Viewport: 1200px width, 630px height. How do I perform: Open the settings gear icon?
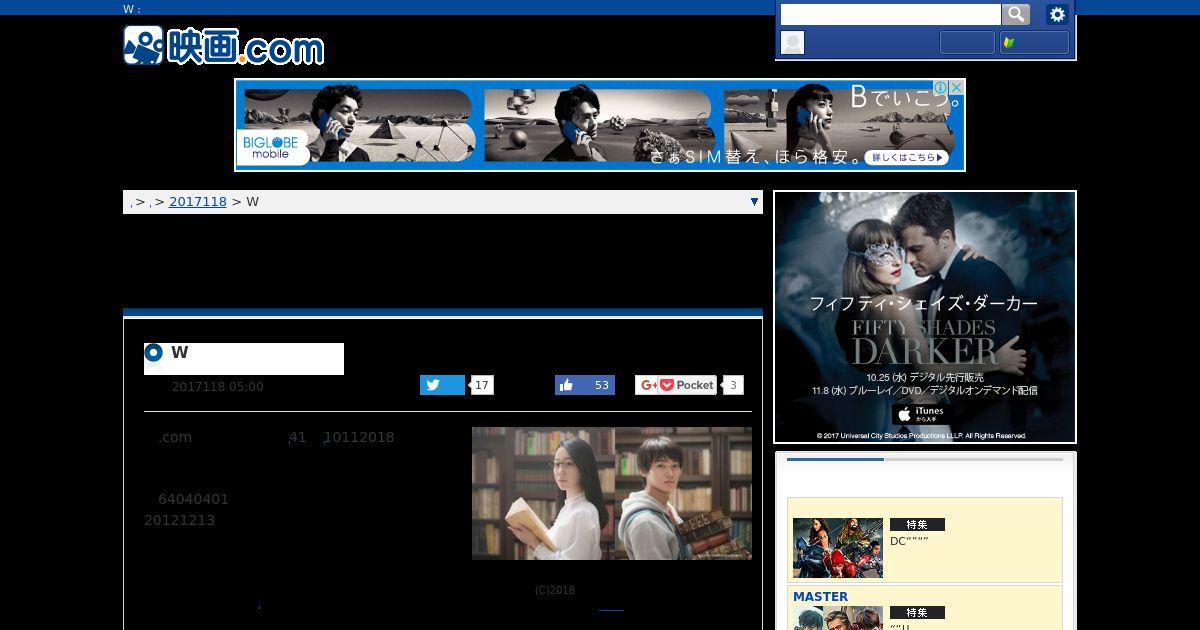tap(1057, 14)
